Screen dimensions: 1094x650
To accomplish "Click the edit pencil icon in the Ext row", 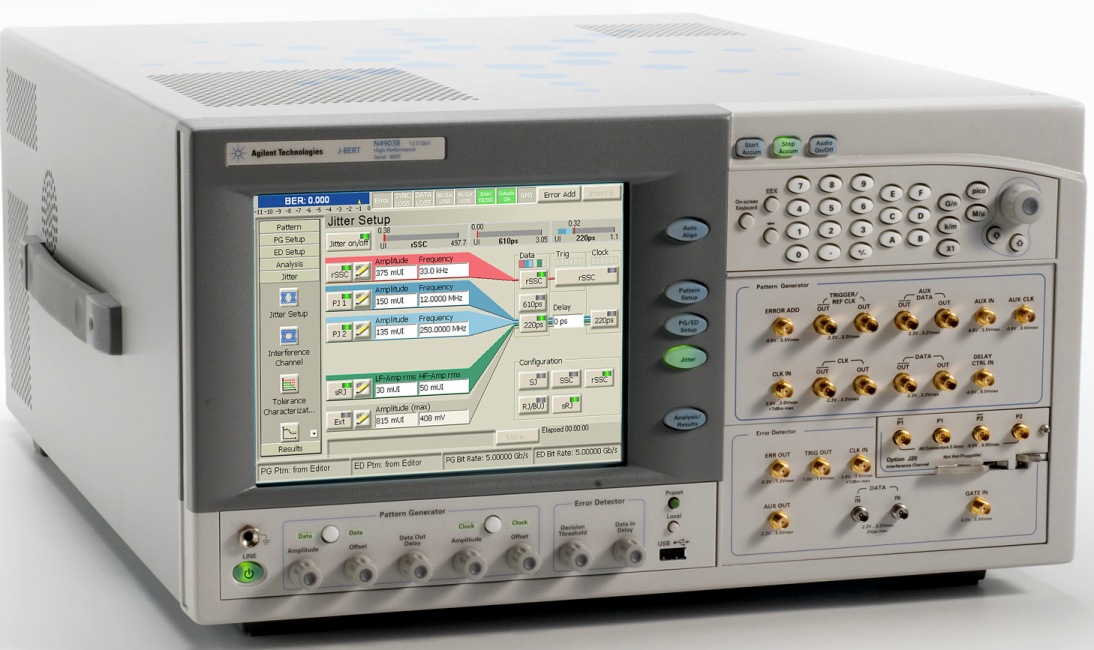I will 361,418.
